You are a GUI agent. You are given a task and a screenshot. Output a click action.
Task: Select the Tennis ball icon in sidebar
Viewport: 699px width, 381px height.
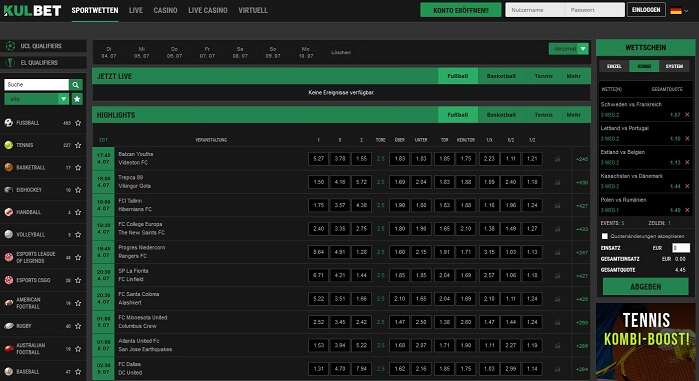(8, 145)
